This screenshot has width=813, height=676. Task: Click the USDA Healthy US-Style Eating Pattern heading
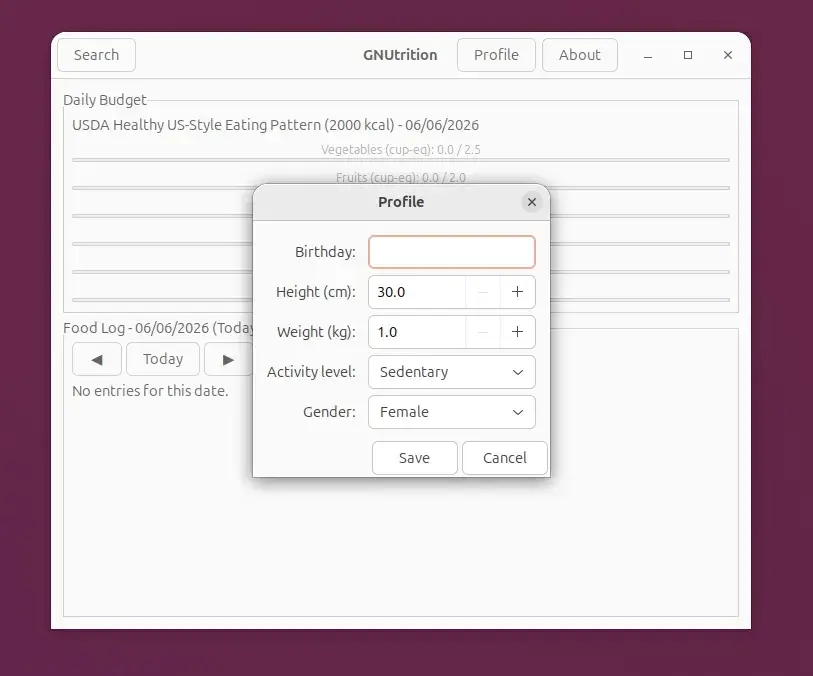coord(275,125)
